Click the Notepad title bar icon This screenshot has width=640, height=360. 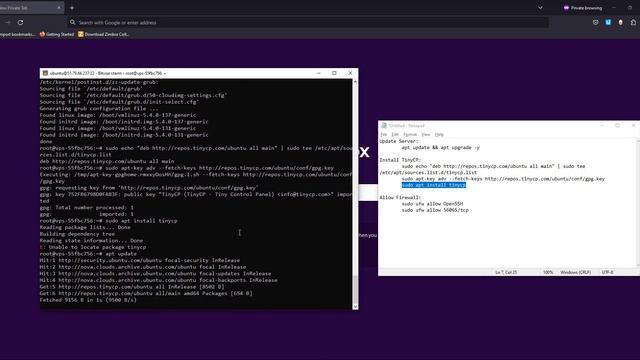point(384,126)
